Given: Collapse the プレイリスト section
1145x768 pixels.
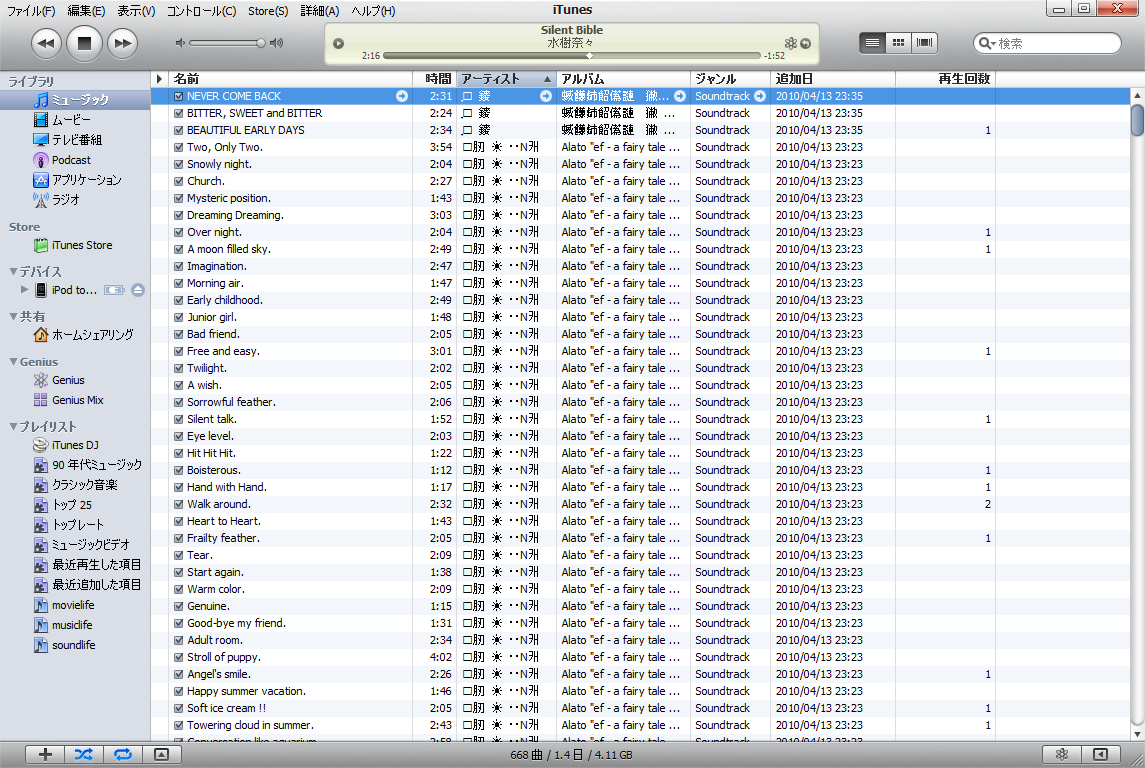Looking at the screenshot, I should pos(13,427).
